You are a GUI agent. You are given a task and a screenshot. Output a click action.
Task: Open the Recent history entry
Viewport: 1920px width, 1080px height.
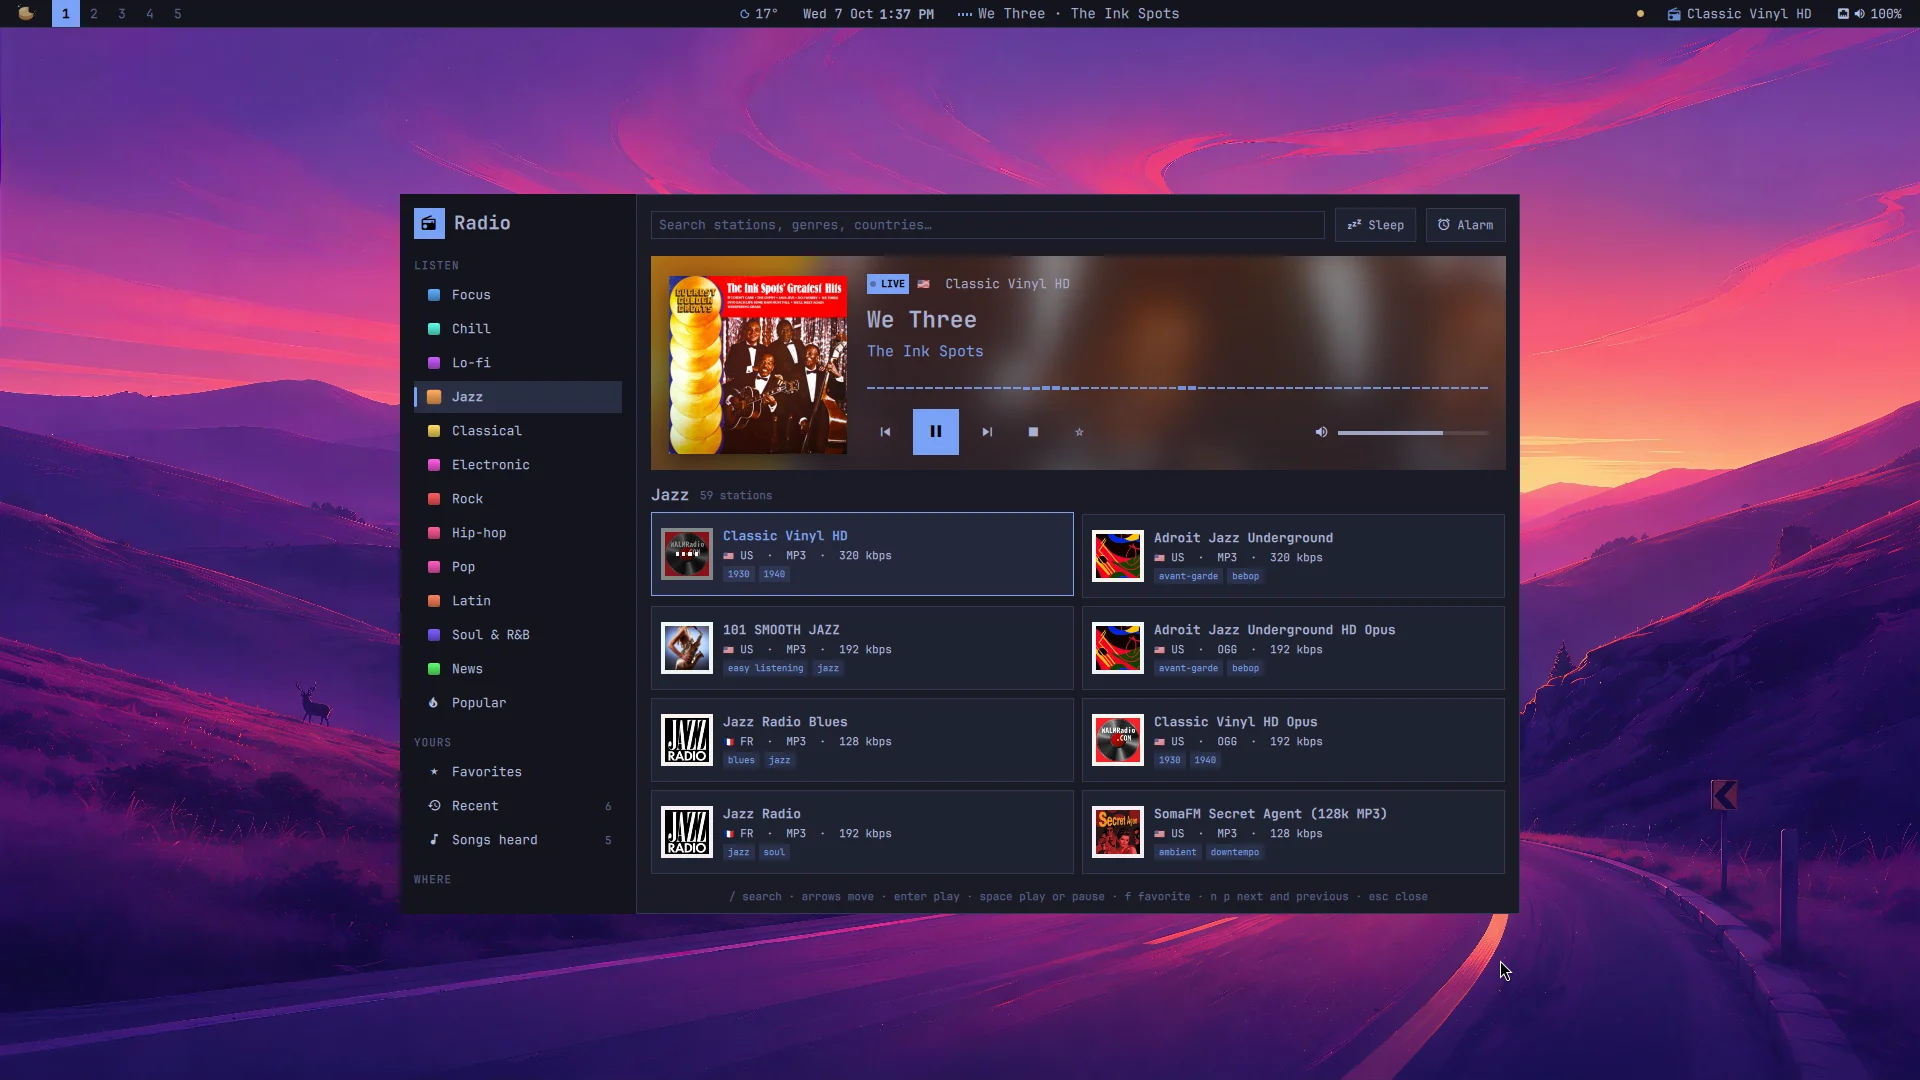click(517, 806)
